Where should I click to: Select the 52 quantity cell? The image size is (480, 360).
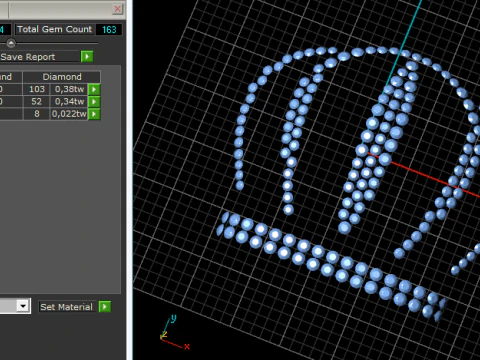[x=37, y=101]
